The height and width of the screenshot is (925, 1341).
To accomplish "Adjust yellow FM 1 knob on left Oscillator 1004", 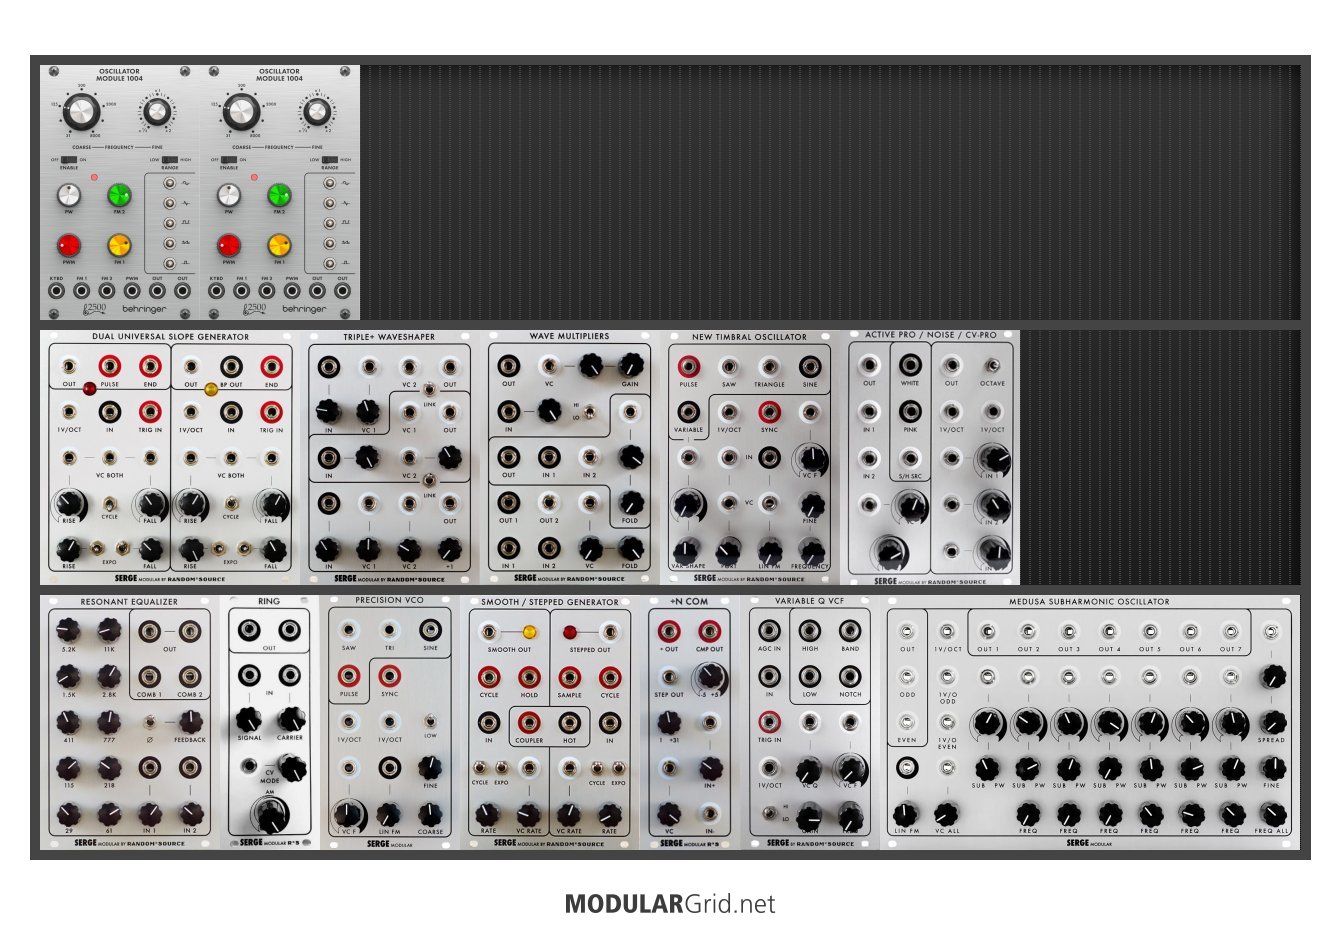I will (x=119, y=245).
